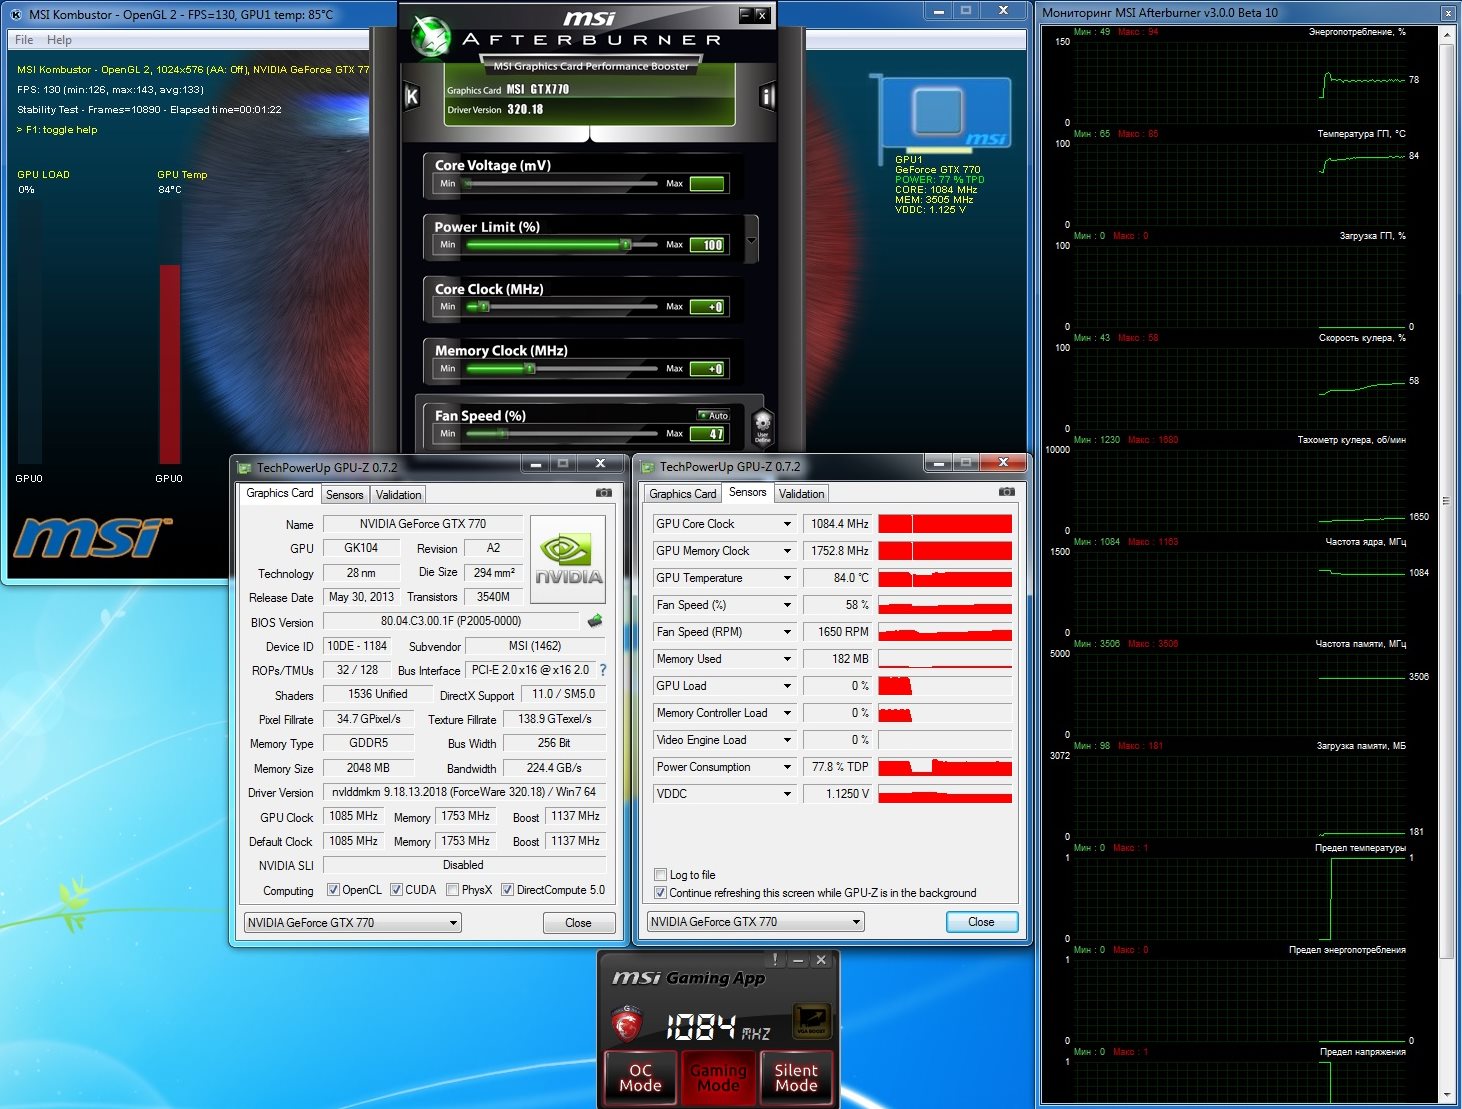Click the Afterburner monitoring window vertical scrollbar
The height and width of the screenshot is (1109, 1462).
1446,500
